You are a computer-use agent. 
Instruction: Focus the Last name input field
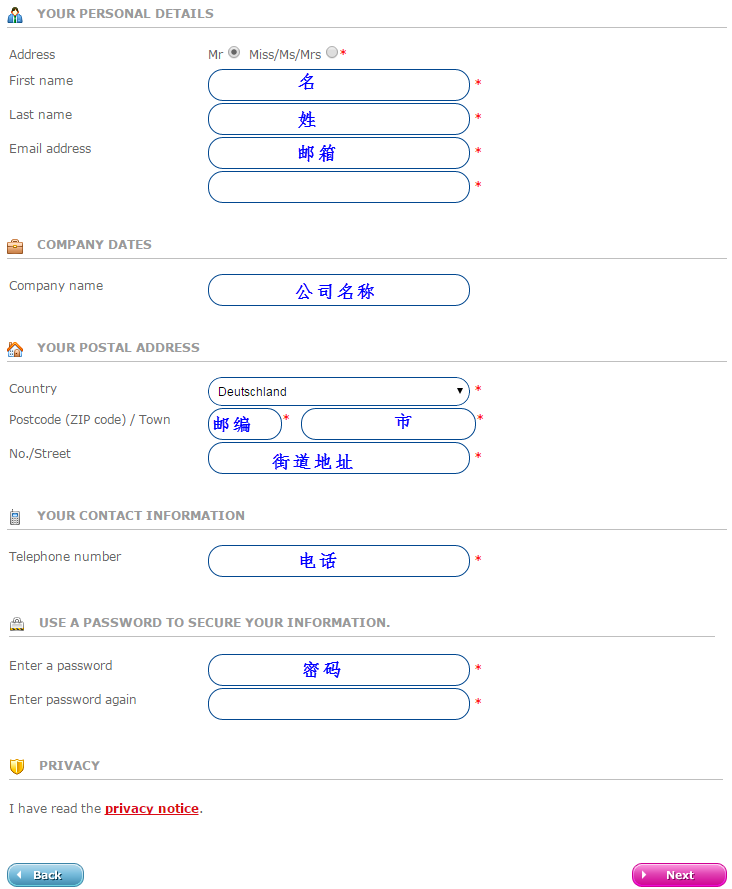click(x=339, y=119)
